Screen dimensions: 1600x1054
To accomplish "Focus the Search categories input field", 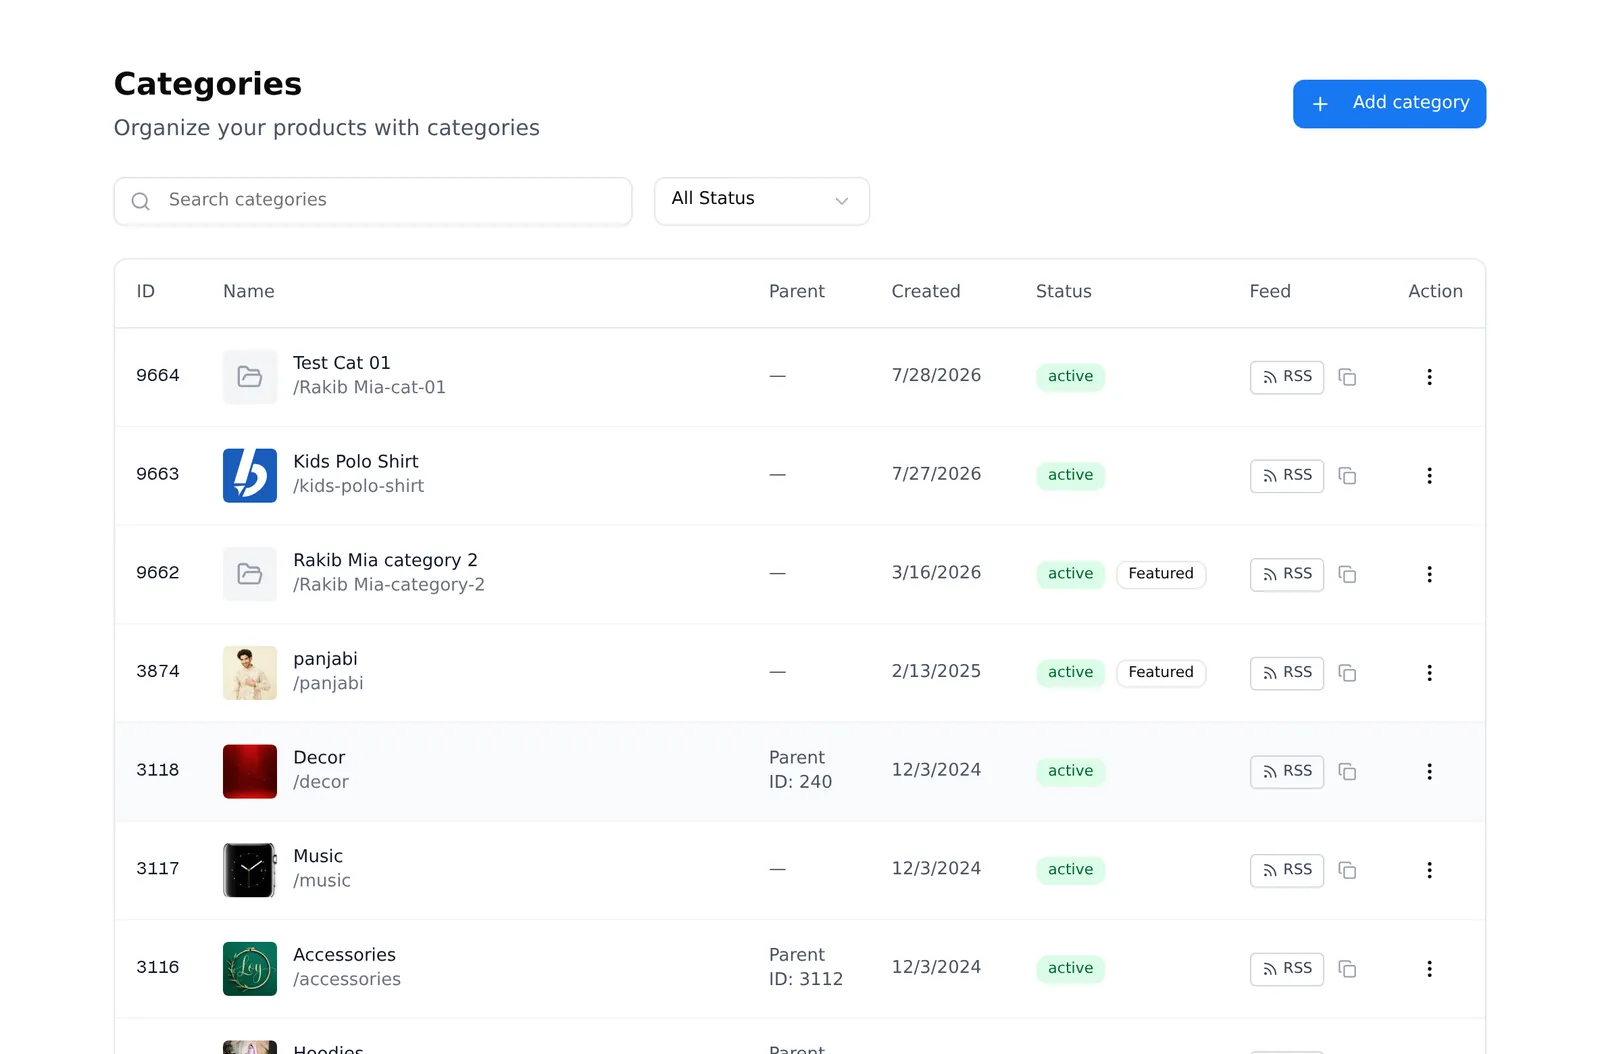I will (x=373, y=201).
